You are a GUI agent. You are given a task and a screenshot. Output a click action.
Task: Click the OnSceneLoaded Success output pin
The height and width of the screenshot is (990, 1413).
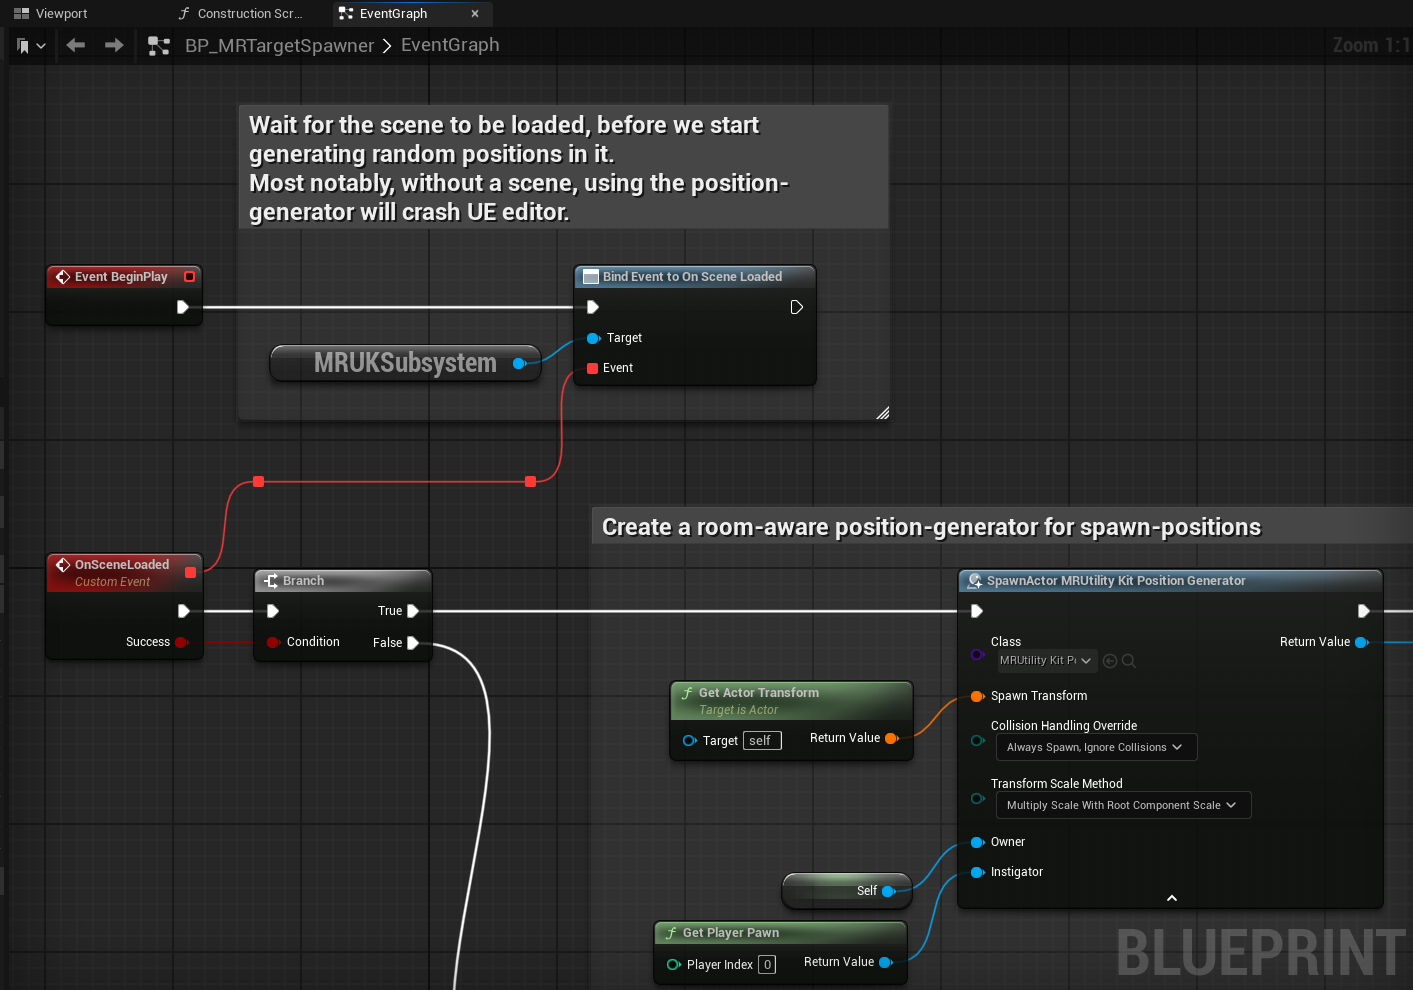(181, 642)
